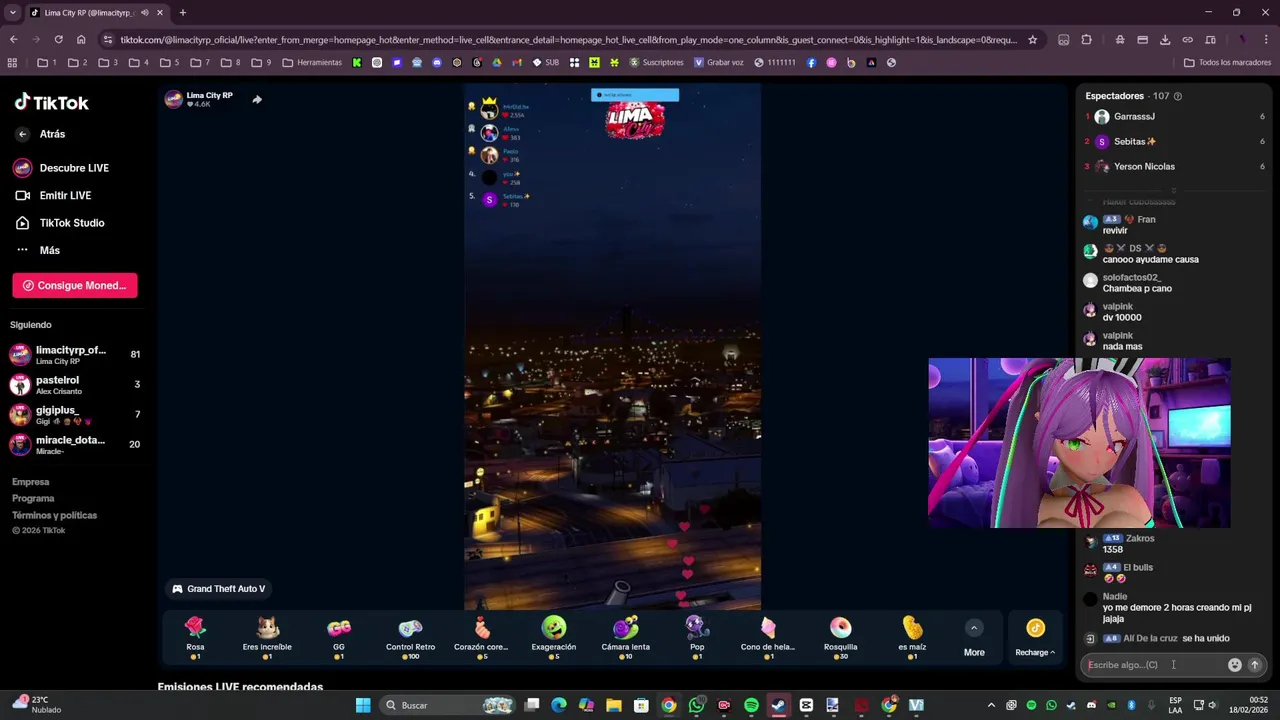Click the taskbar Buscar search box

point(448,705)
